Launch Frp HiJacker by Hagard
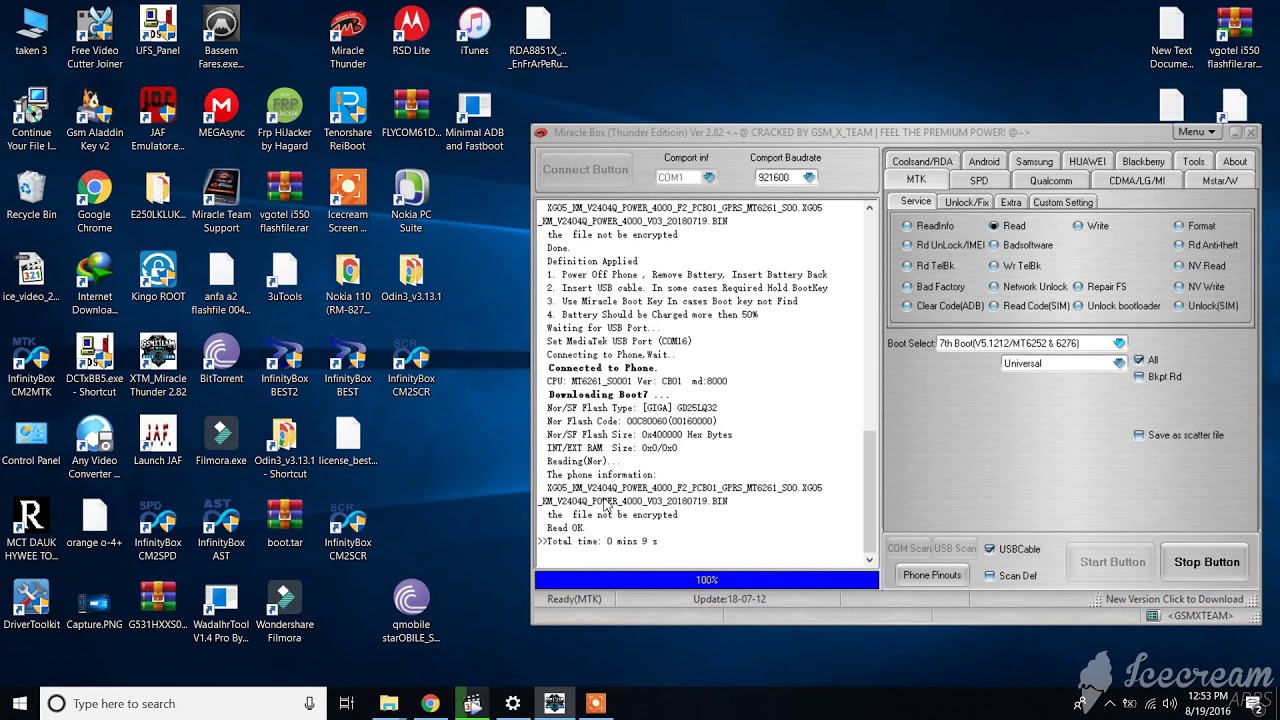Viewport: 1280px width, 720px height. [x=285, y=120]
